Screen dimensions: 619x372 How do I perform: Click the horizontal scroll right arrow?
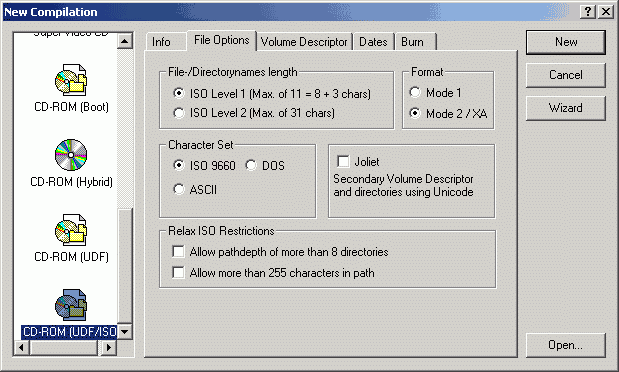[109, 348]
